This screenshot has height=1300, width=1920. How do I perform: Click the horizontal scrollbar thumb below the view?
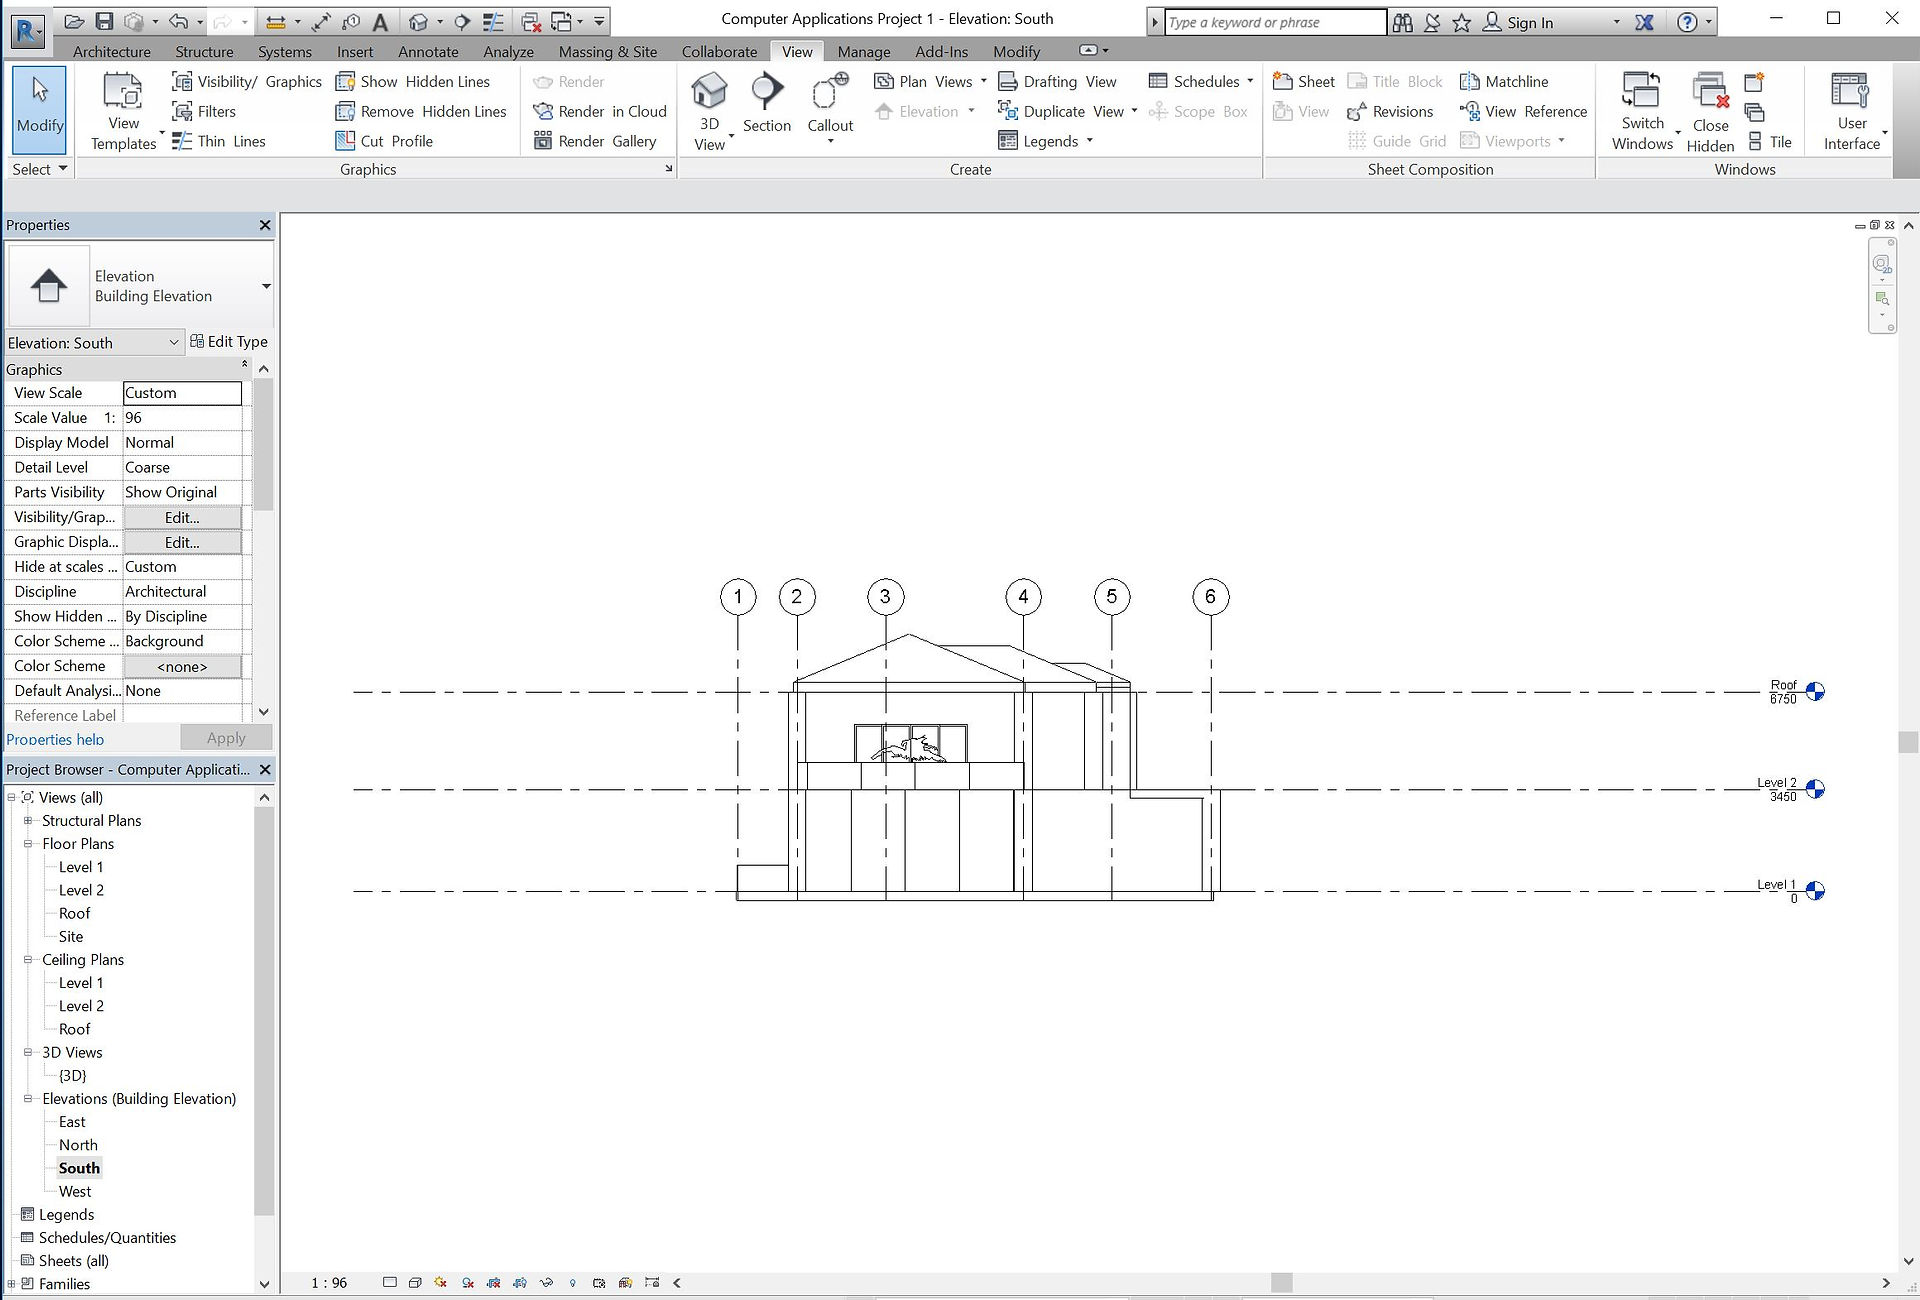point(1281,1283)
